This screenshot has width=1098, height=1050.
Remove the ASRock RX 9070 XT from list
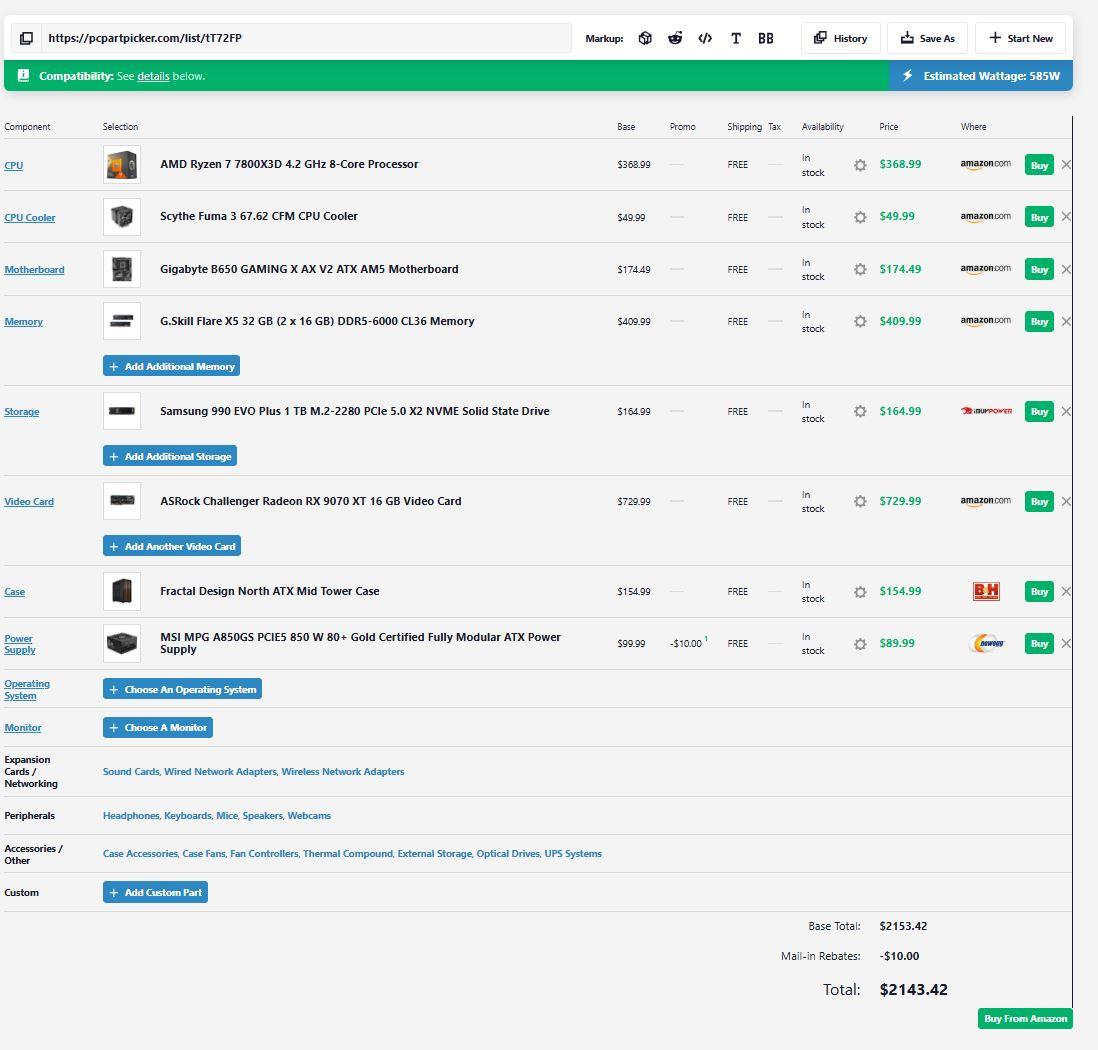1066,501
